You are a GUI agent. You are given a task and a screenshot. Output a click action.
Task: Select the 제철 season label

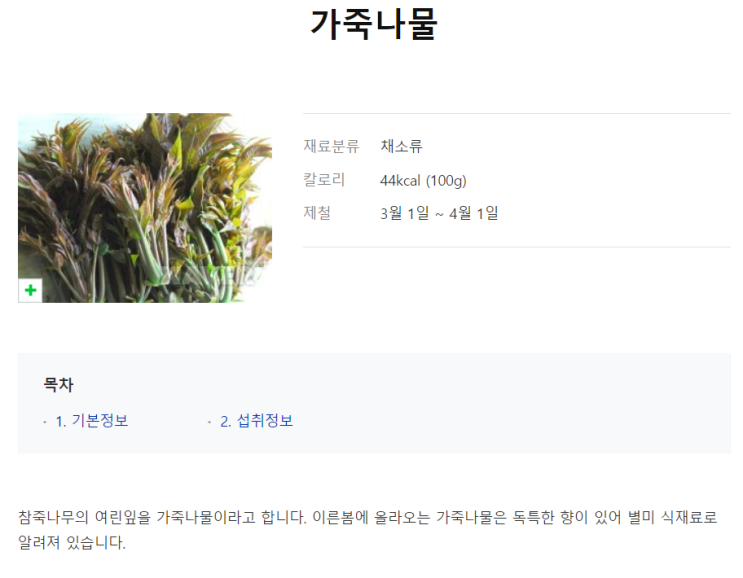click(x=317, y=213)
